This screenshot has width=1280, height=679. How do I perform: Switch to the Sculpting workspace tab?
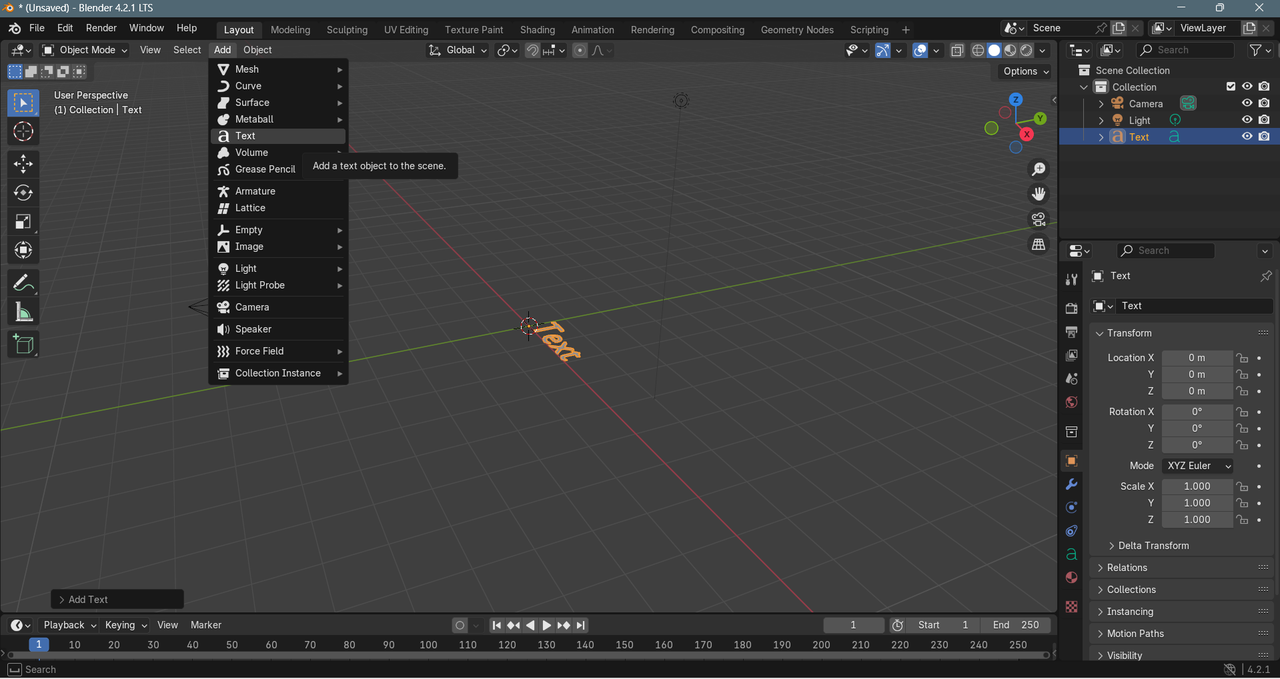coord(347,30)
